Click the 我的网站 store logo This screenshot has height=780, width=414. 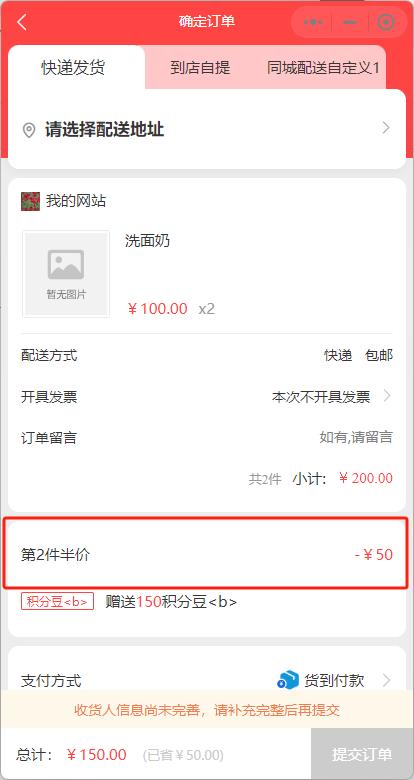(30, 201)
